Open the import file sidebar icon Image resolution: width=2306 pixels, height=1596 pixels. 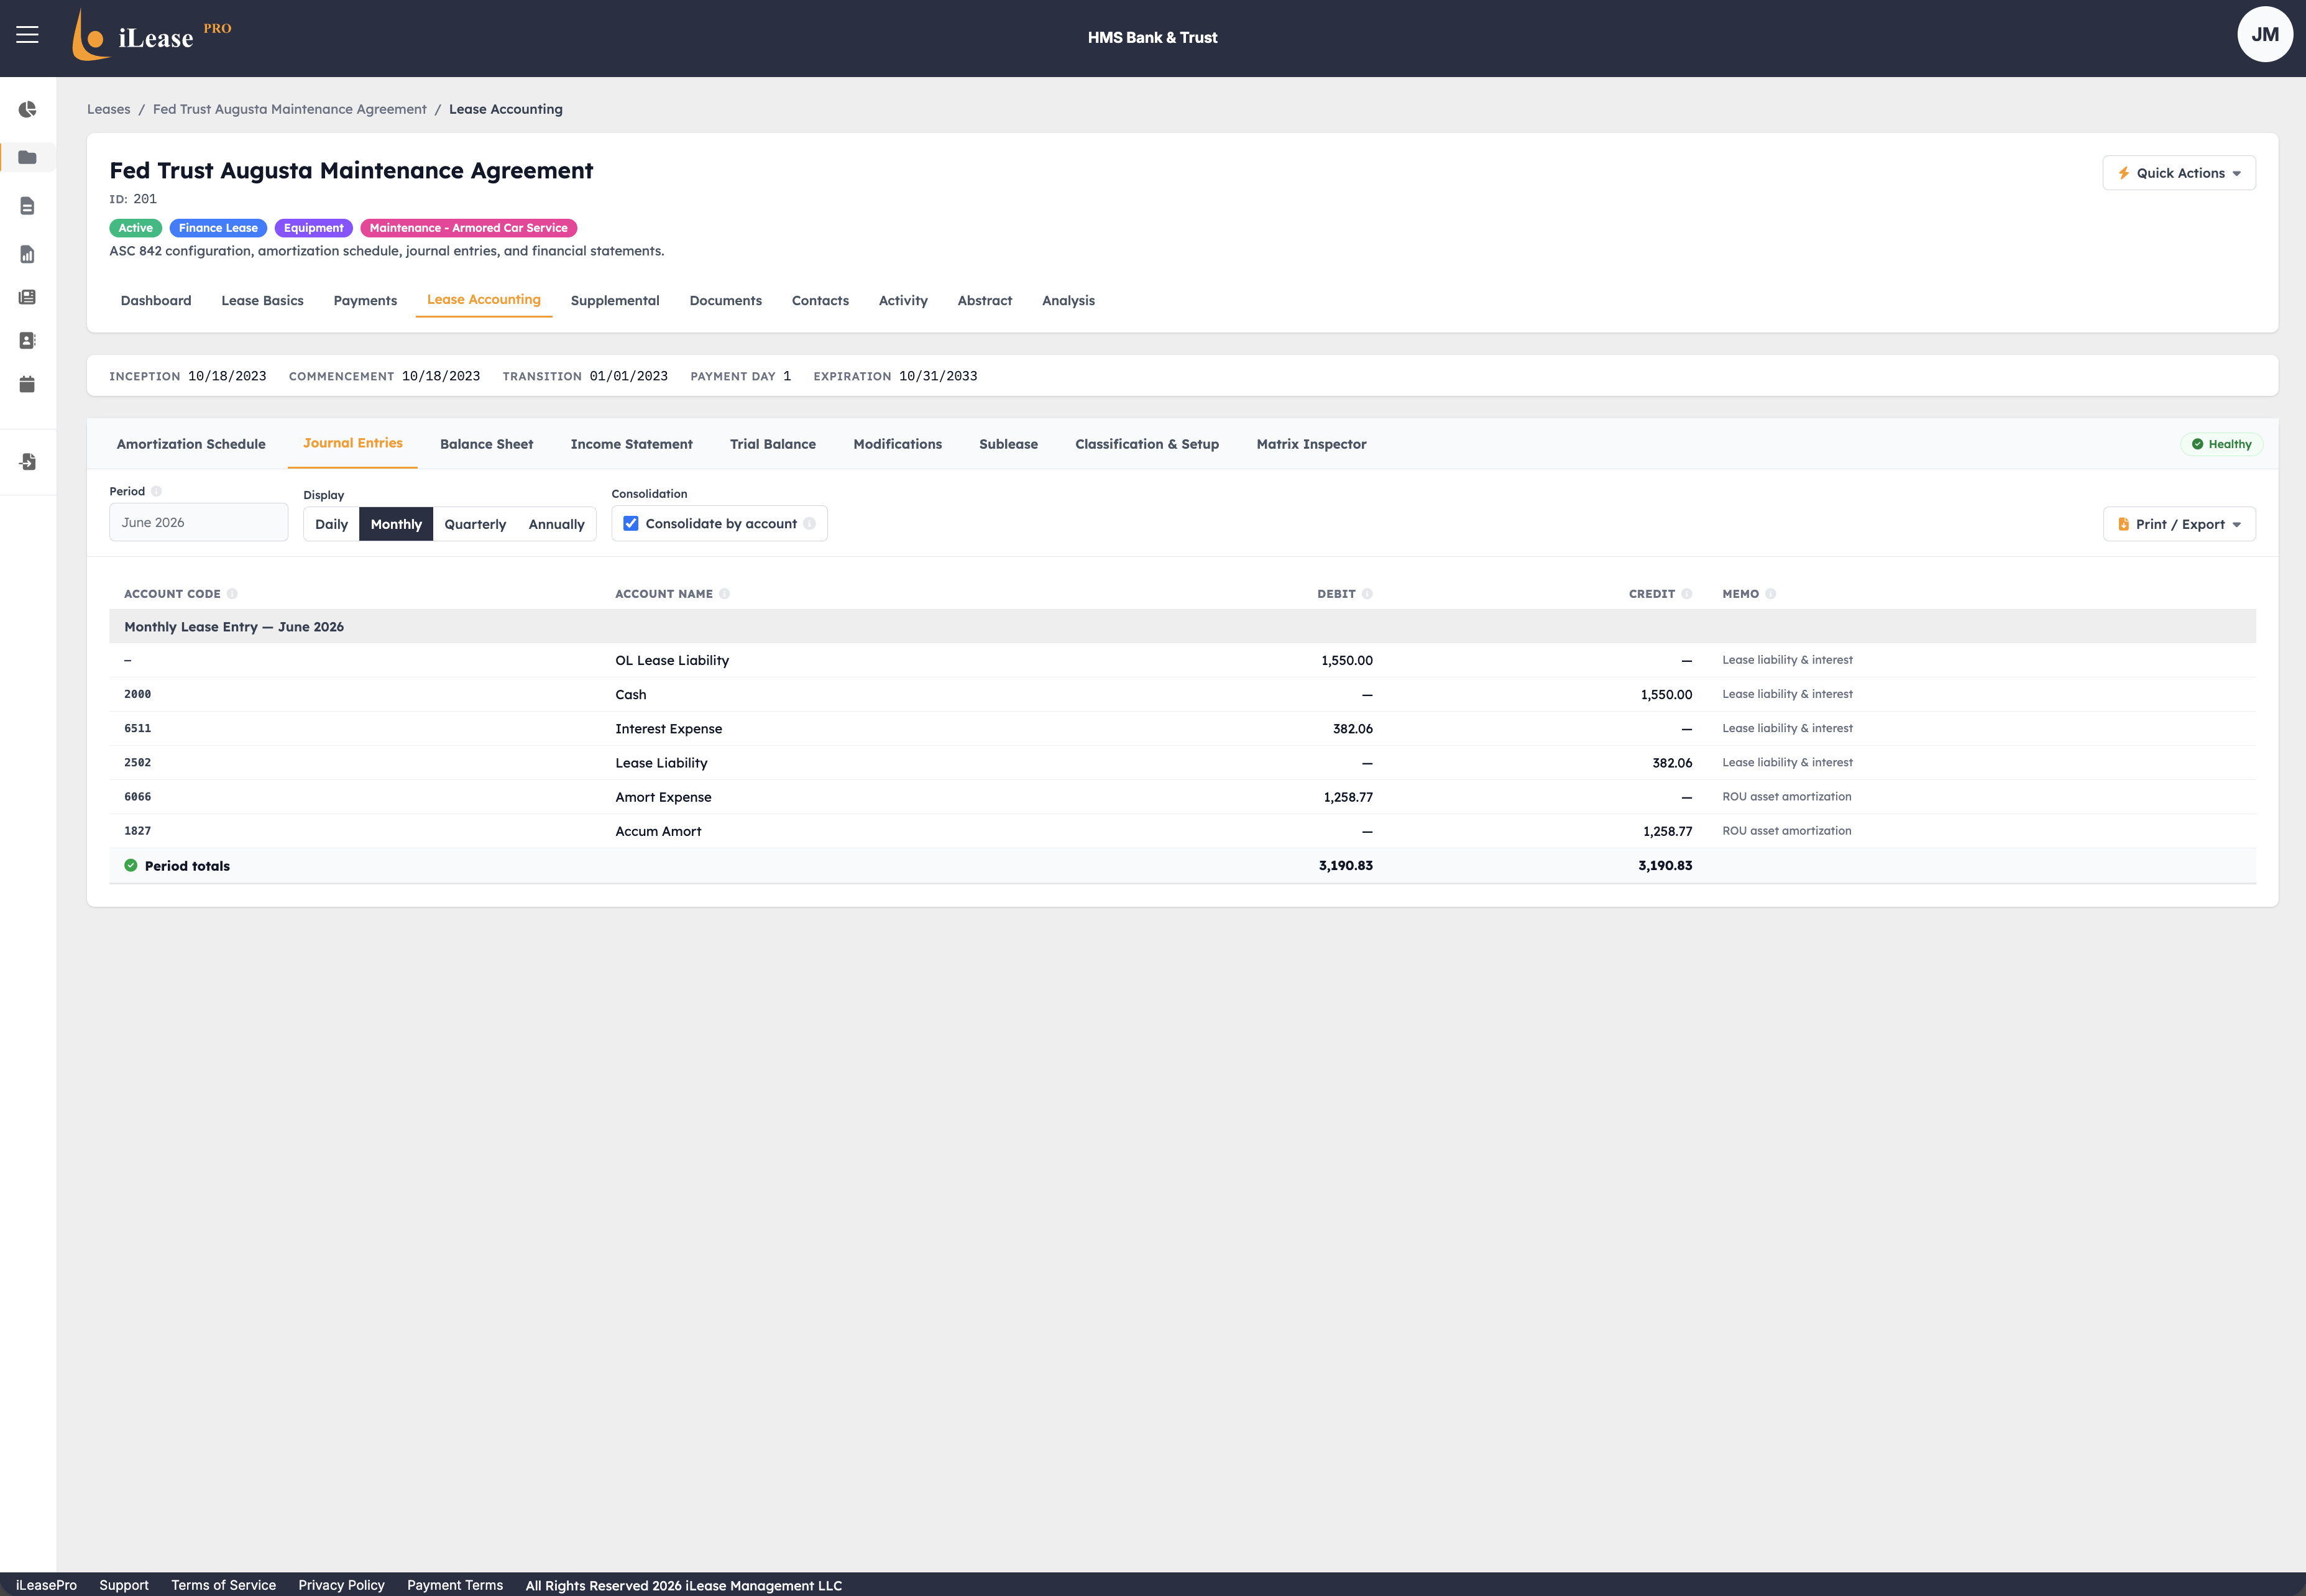(27, 462)
